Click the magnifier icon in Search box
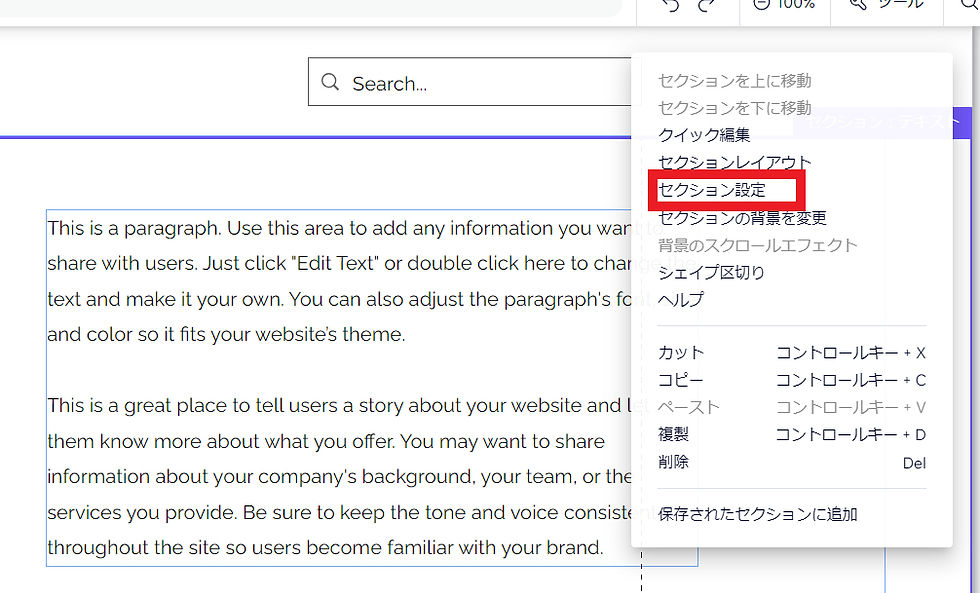 coord(330,82)
